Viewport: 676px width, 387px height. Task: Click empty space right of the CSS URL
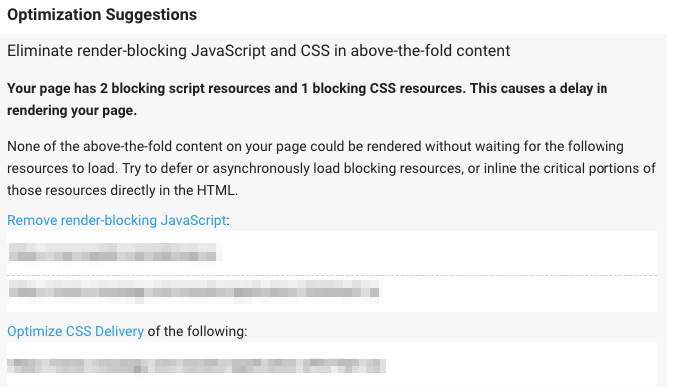pos(522,366)
